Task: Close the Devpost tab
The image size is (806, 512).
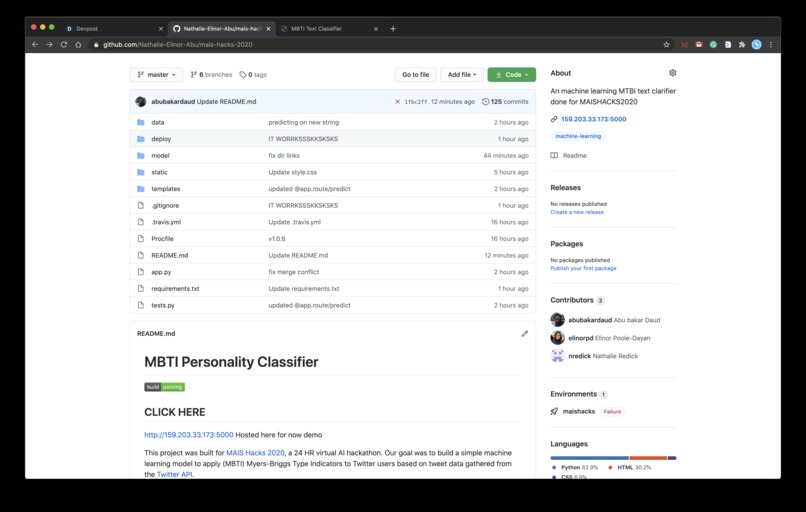Action: pos(160,29)
